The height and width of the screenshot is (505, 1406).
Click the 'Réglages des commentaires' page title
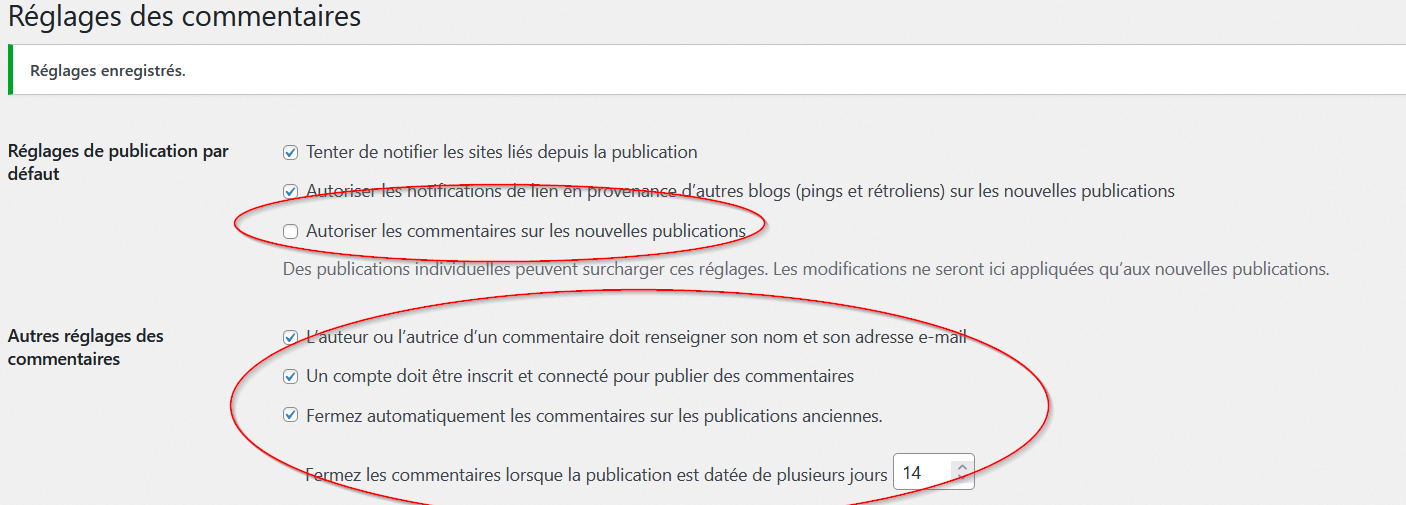[x=185, y=17]
